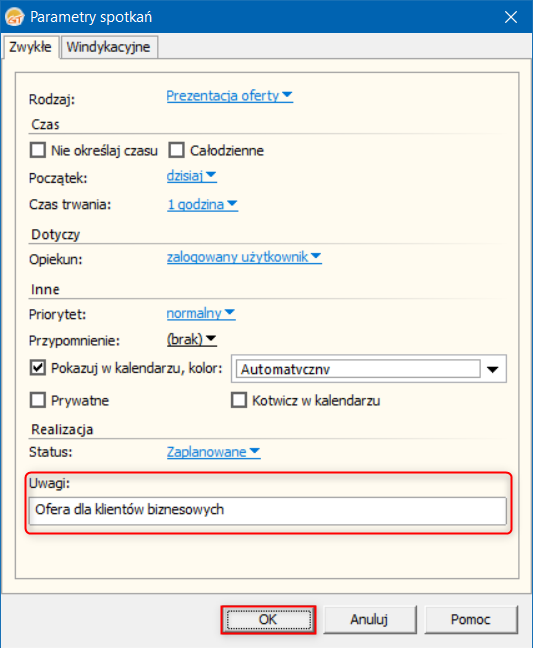533x648 pixels.
Task: Open the Opiekun zalogowany użytkownik list
Action: pos(244,257)
